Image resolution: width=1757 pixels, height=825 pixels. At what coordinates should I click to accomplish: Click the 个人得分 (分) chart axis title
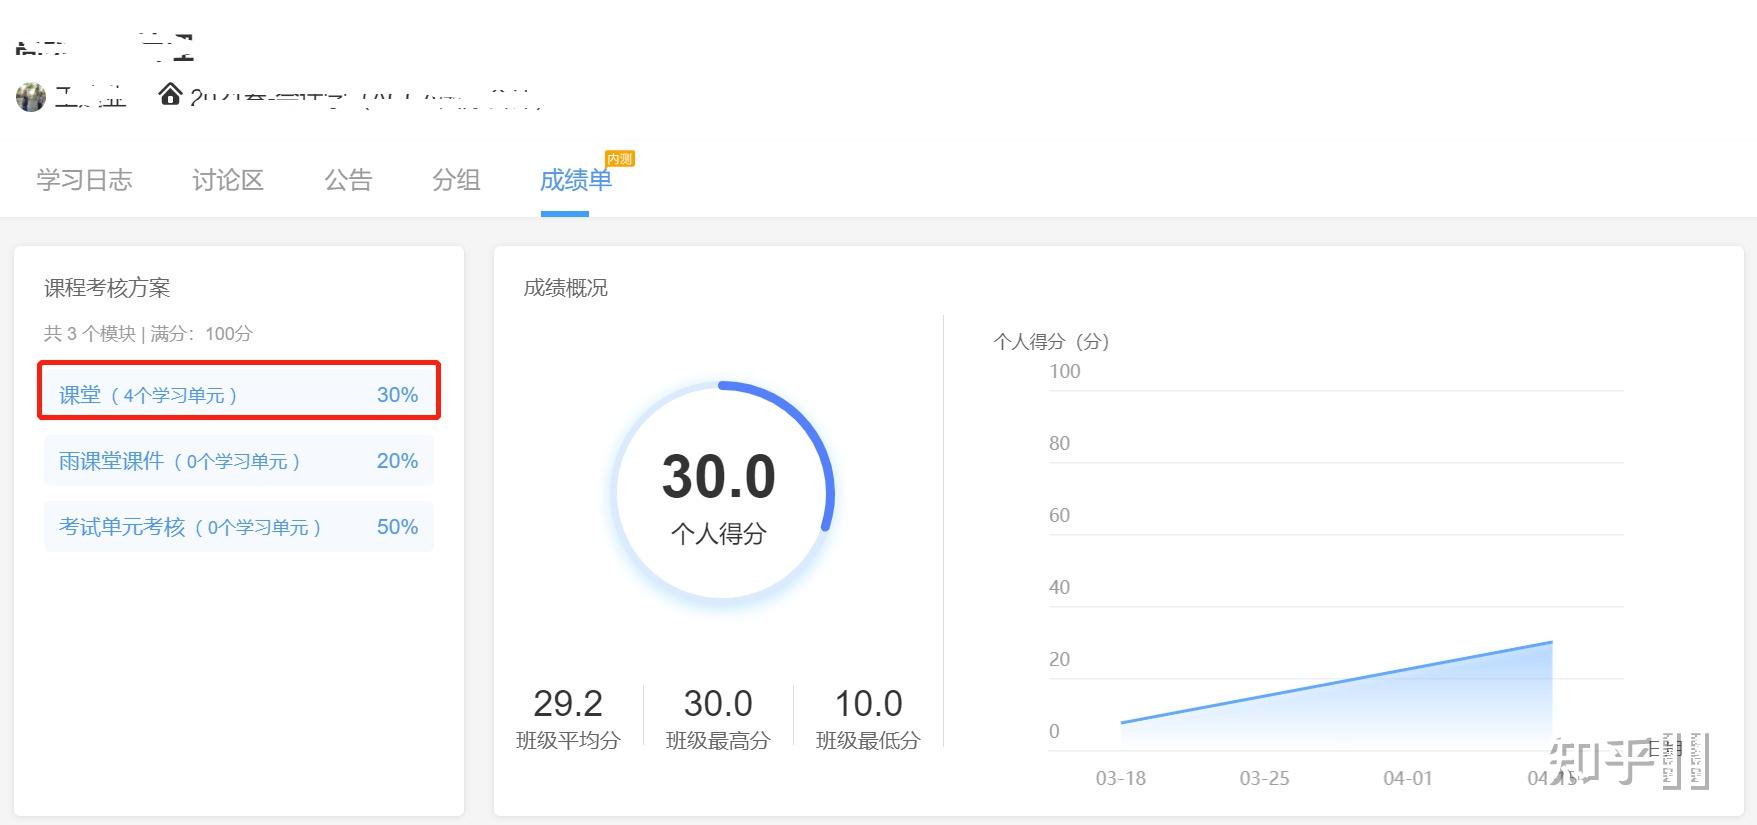1052,341
